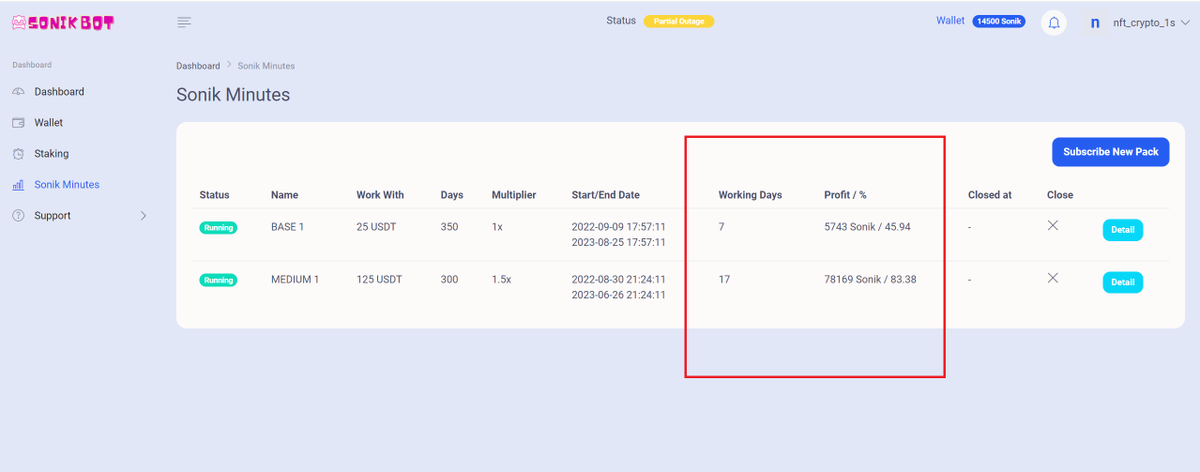Click the Wallet icon in sidebar

click(19, 123)
